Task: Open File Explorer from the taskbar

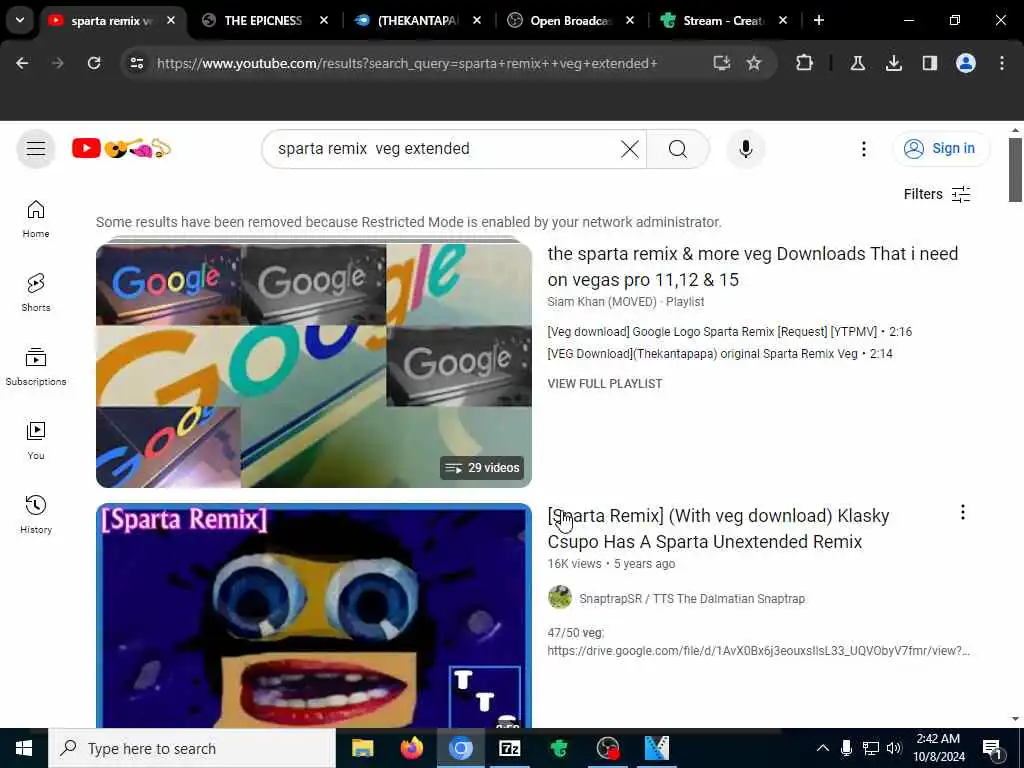Action: point(362,748)
